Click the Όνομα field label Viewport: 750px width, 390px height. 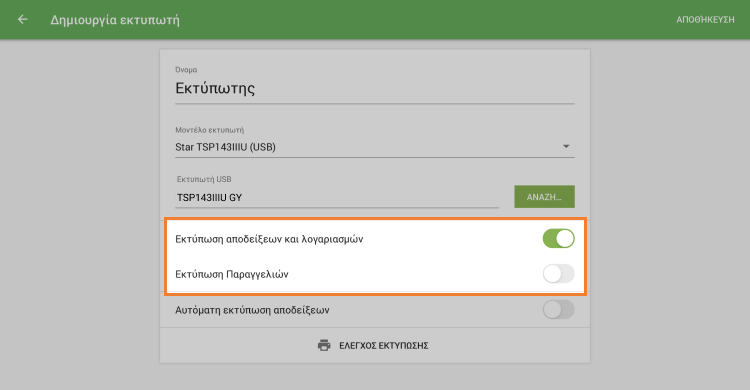(186, 70)
